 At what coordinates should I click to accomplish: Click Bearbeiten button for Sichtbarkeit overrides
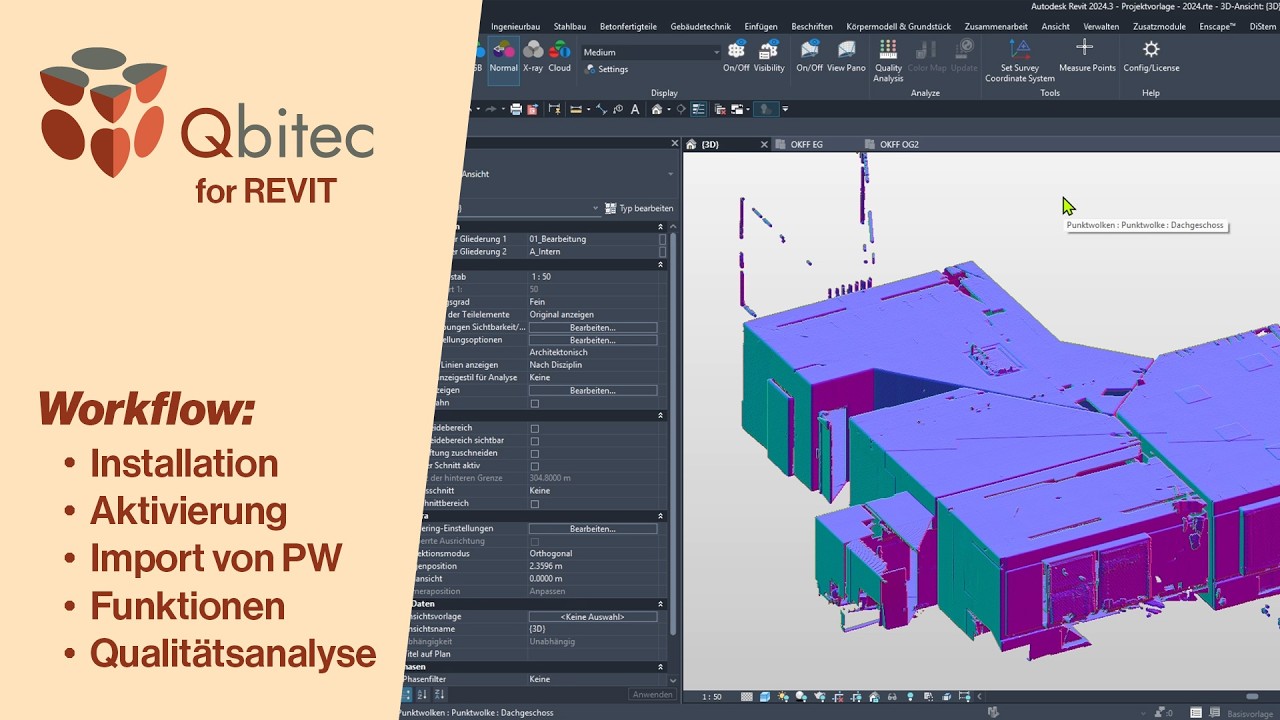[593, 327]
